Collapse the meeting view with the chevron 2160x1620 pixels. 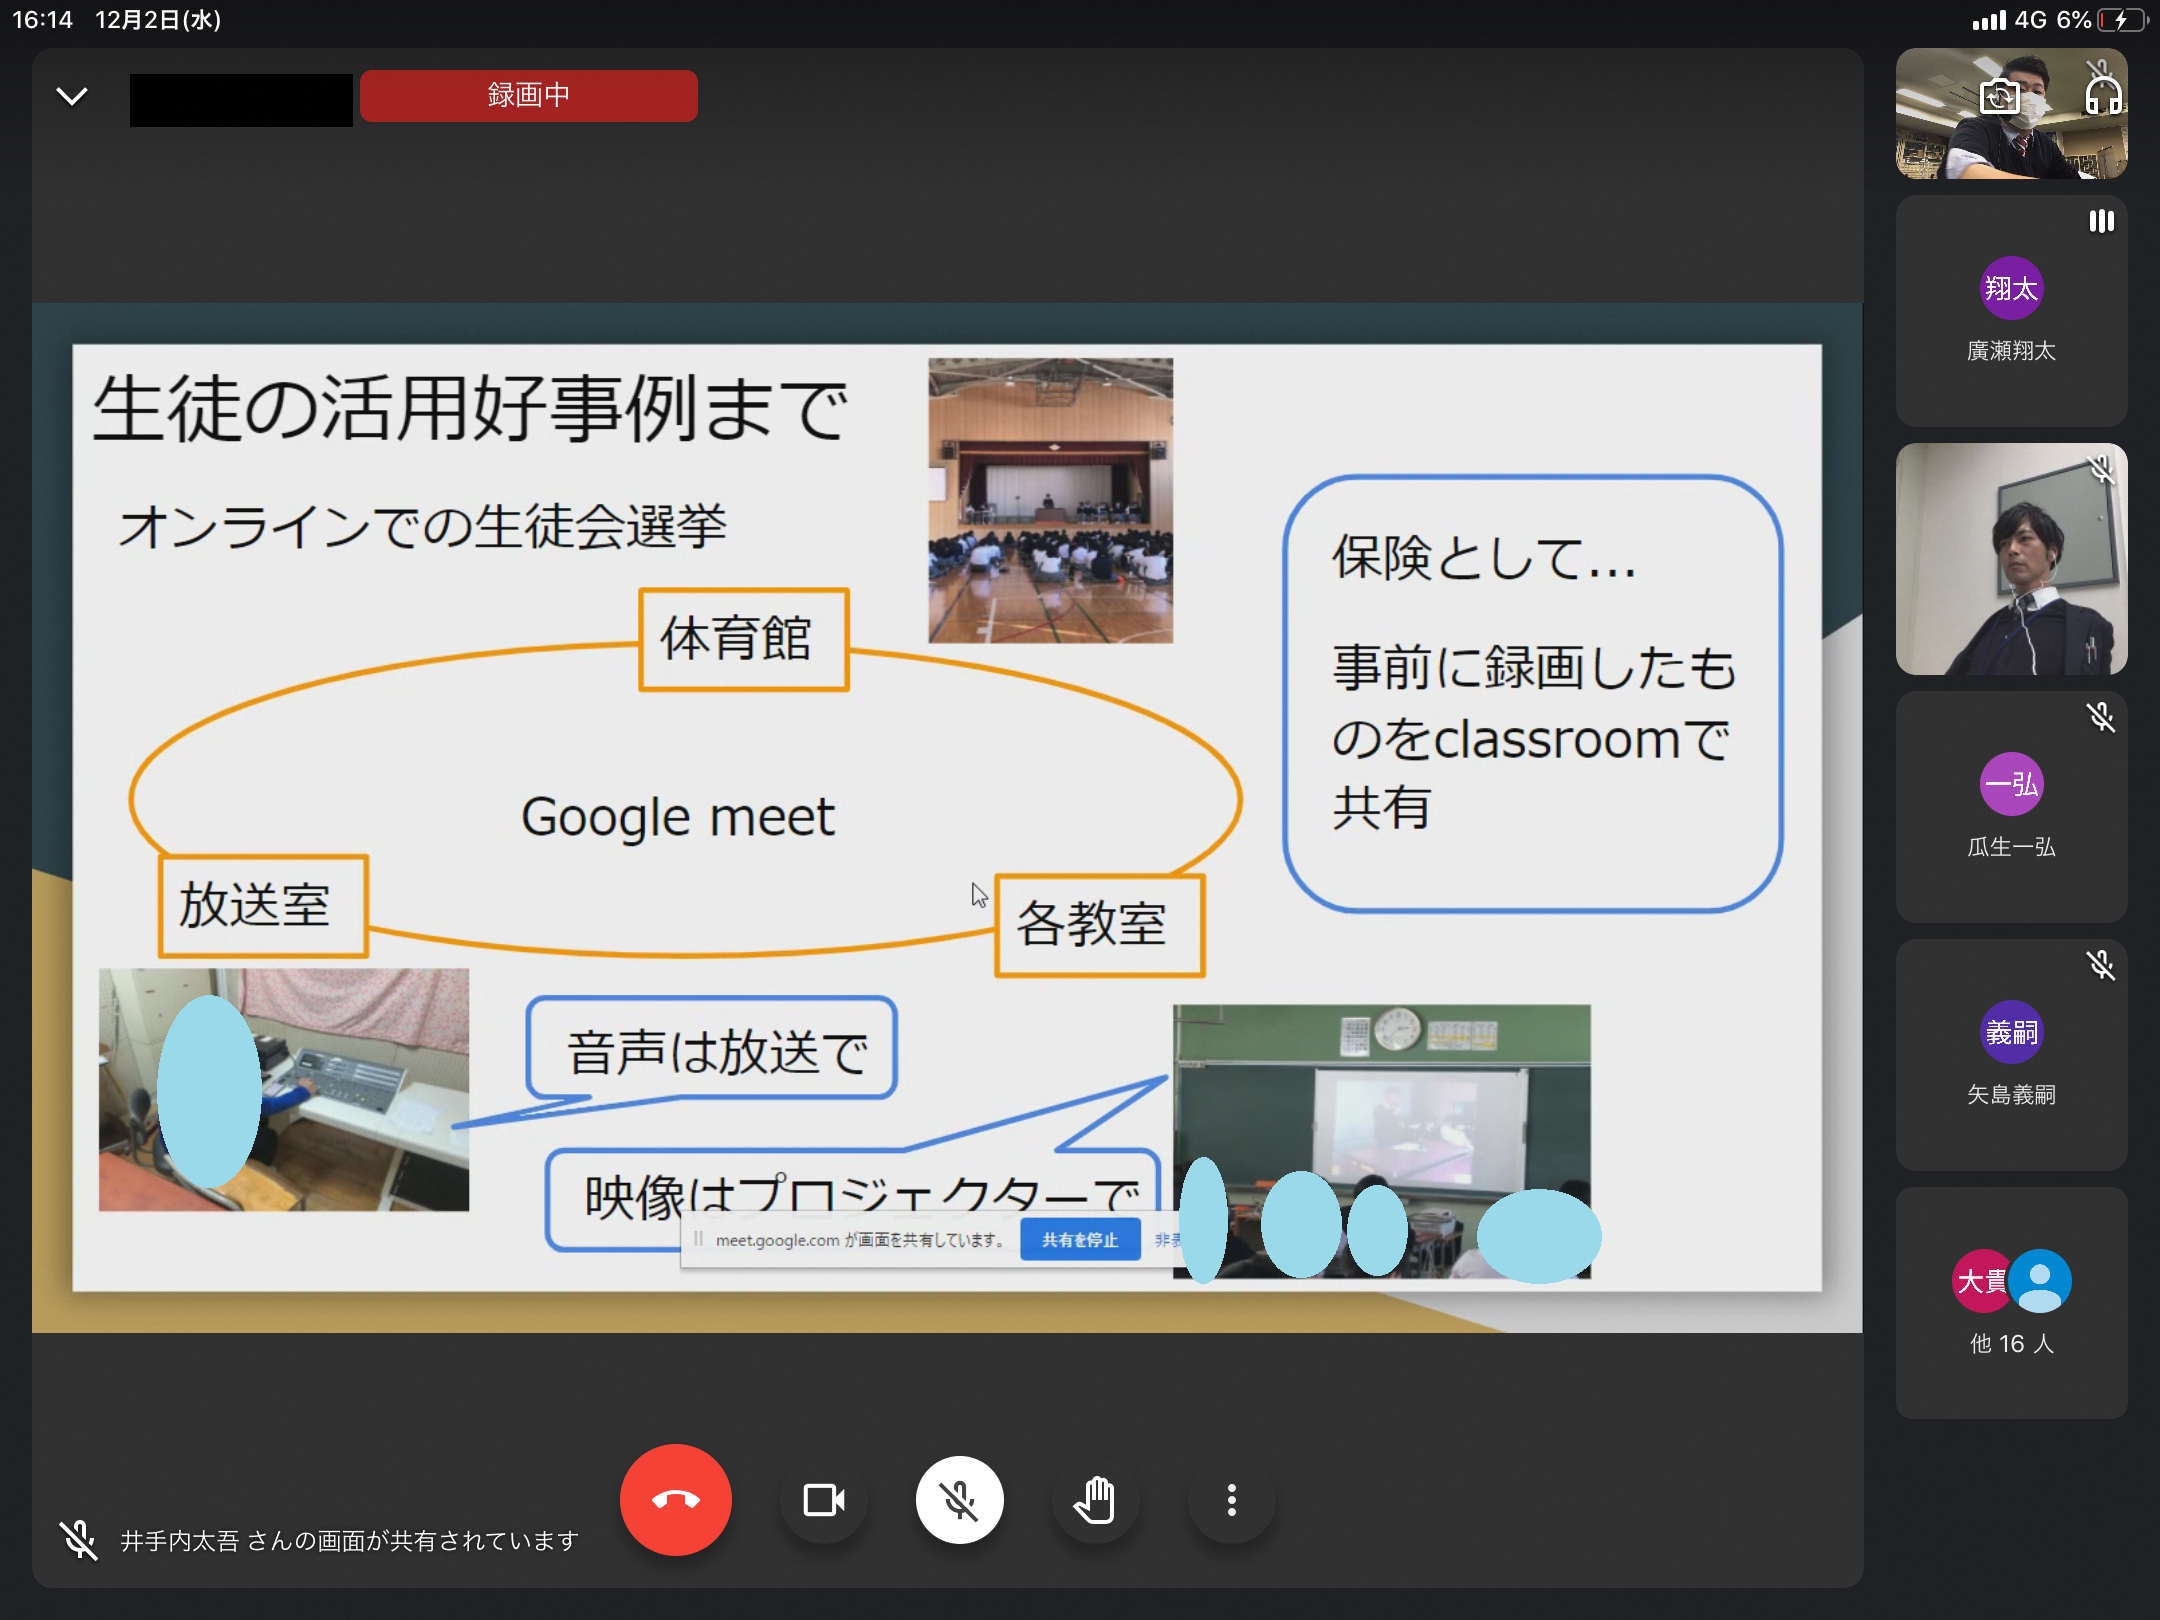[72, 96]
